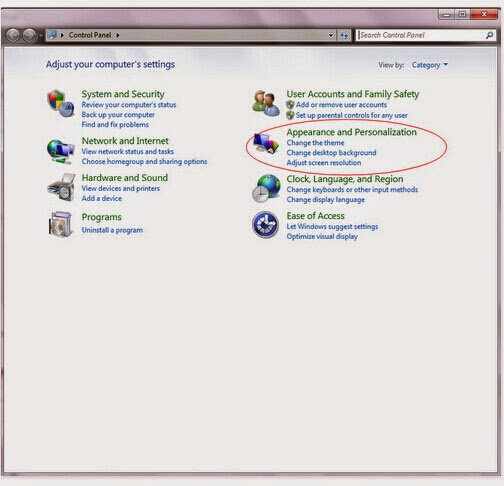Click the Network and Internet globe icon
This screenshot has height=486, width=504.
coord(60,152)
